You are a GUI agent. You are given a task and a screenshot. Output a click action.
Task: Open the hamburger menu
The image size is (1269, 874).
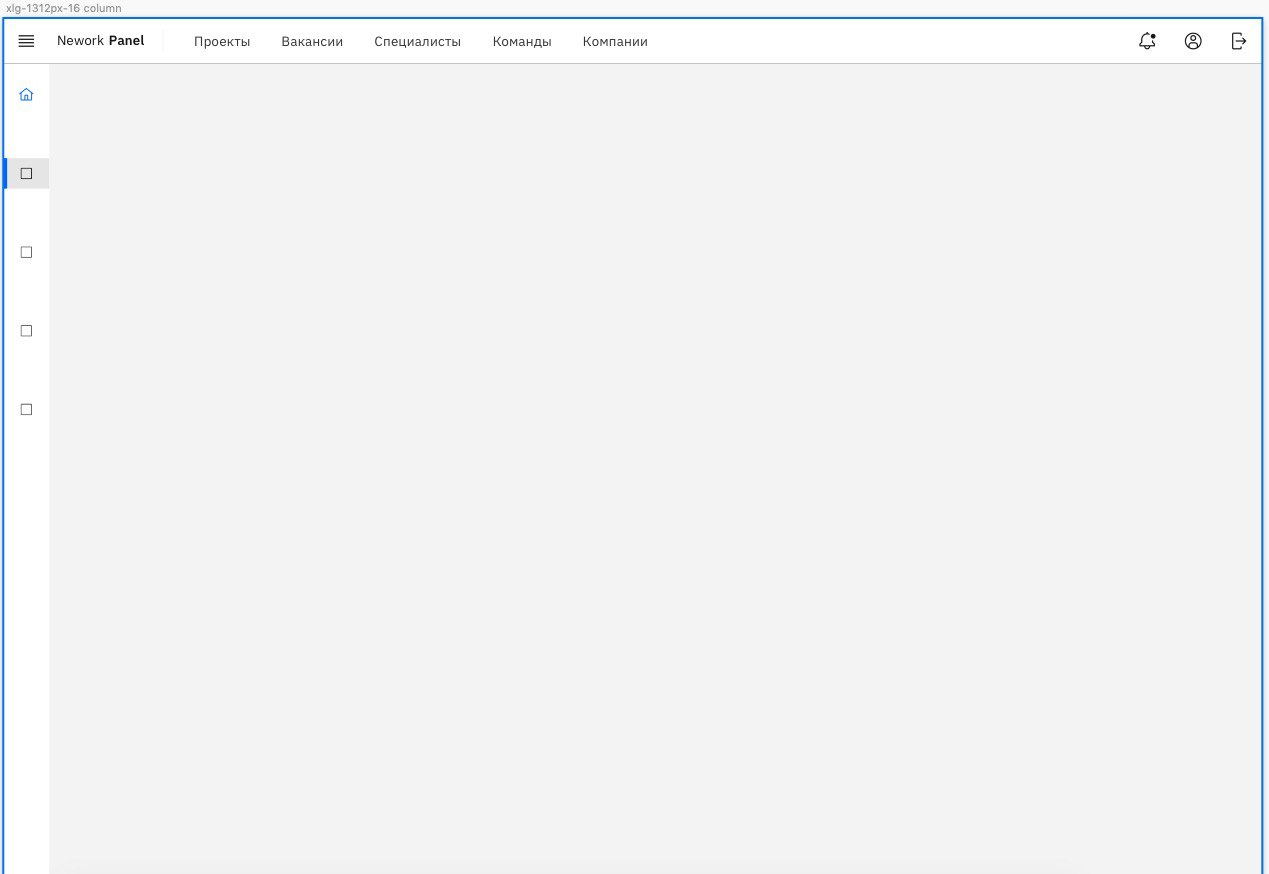pos(27,41)
